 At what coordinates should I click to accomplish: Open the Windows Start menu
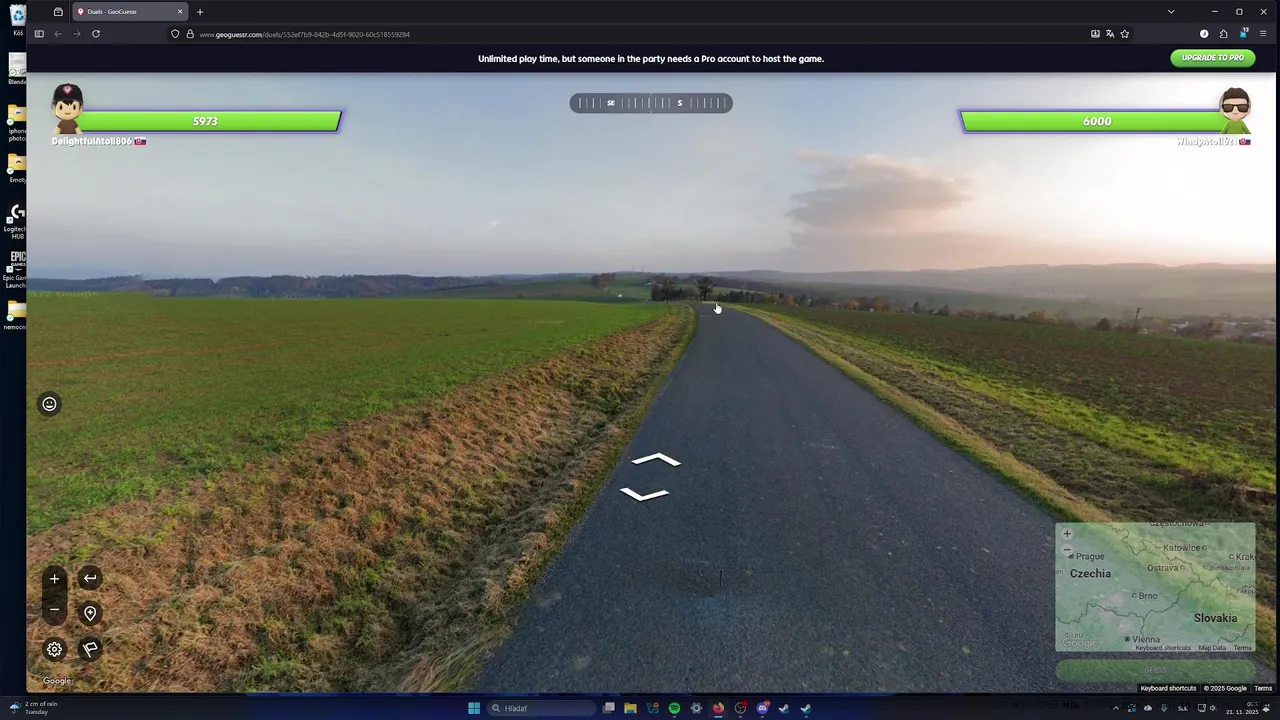(474, 708)
